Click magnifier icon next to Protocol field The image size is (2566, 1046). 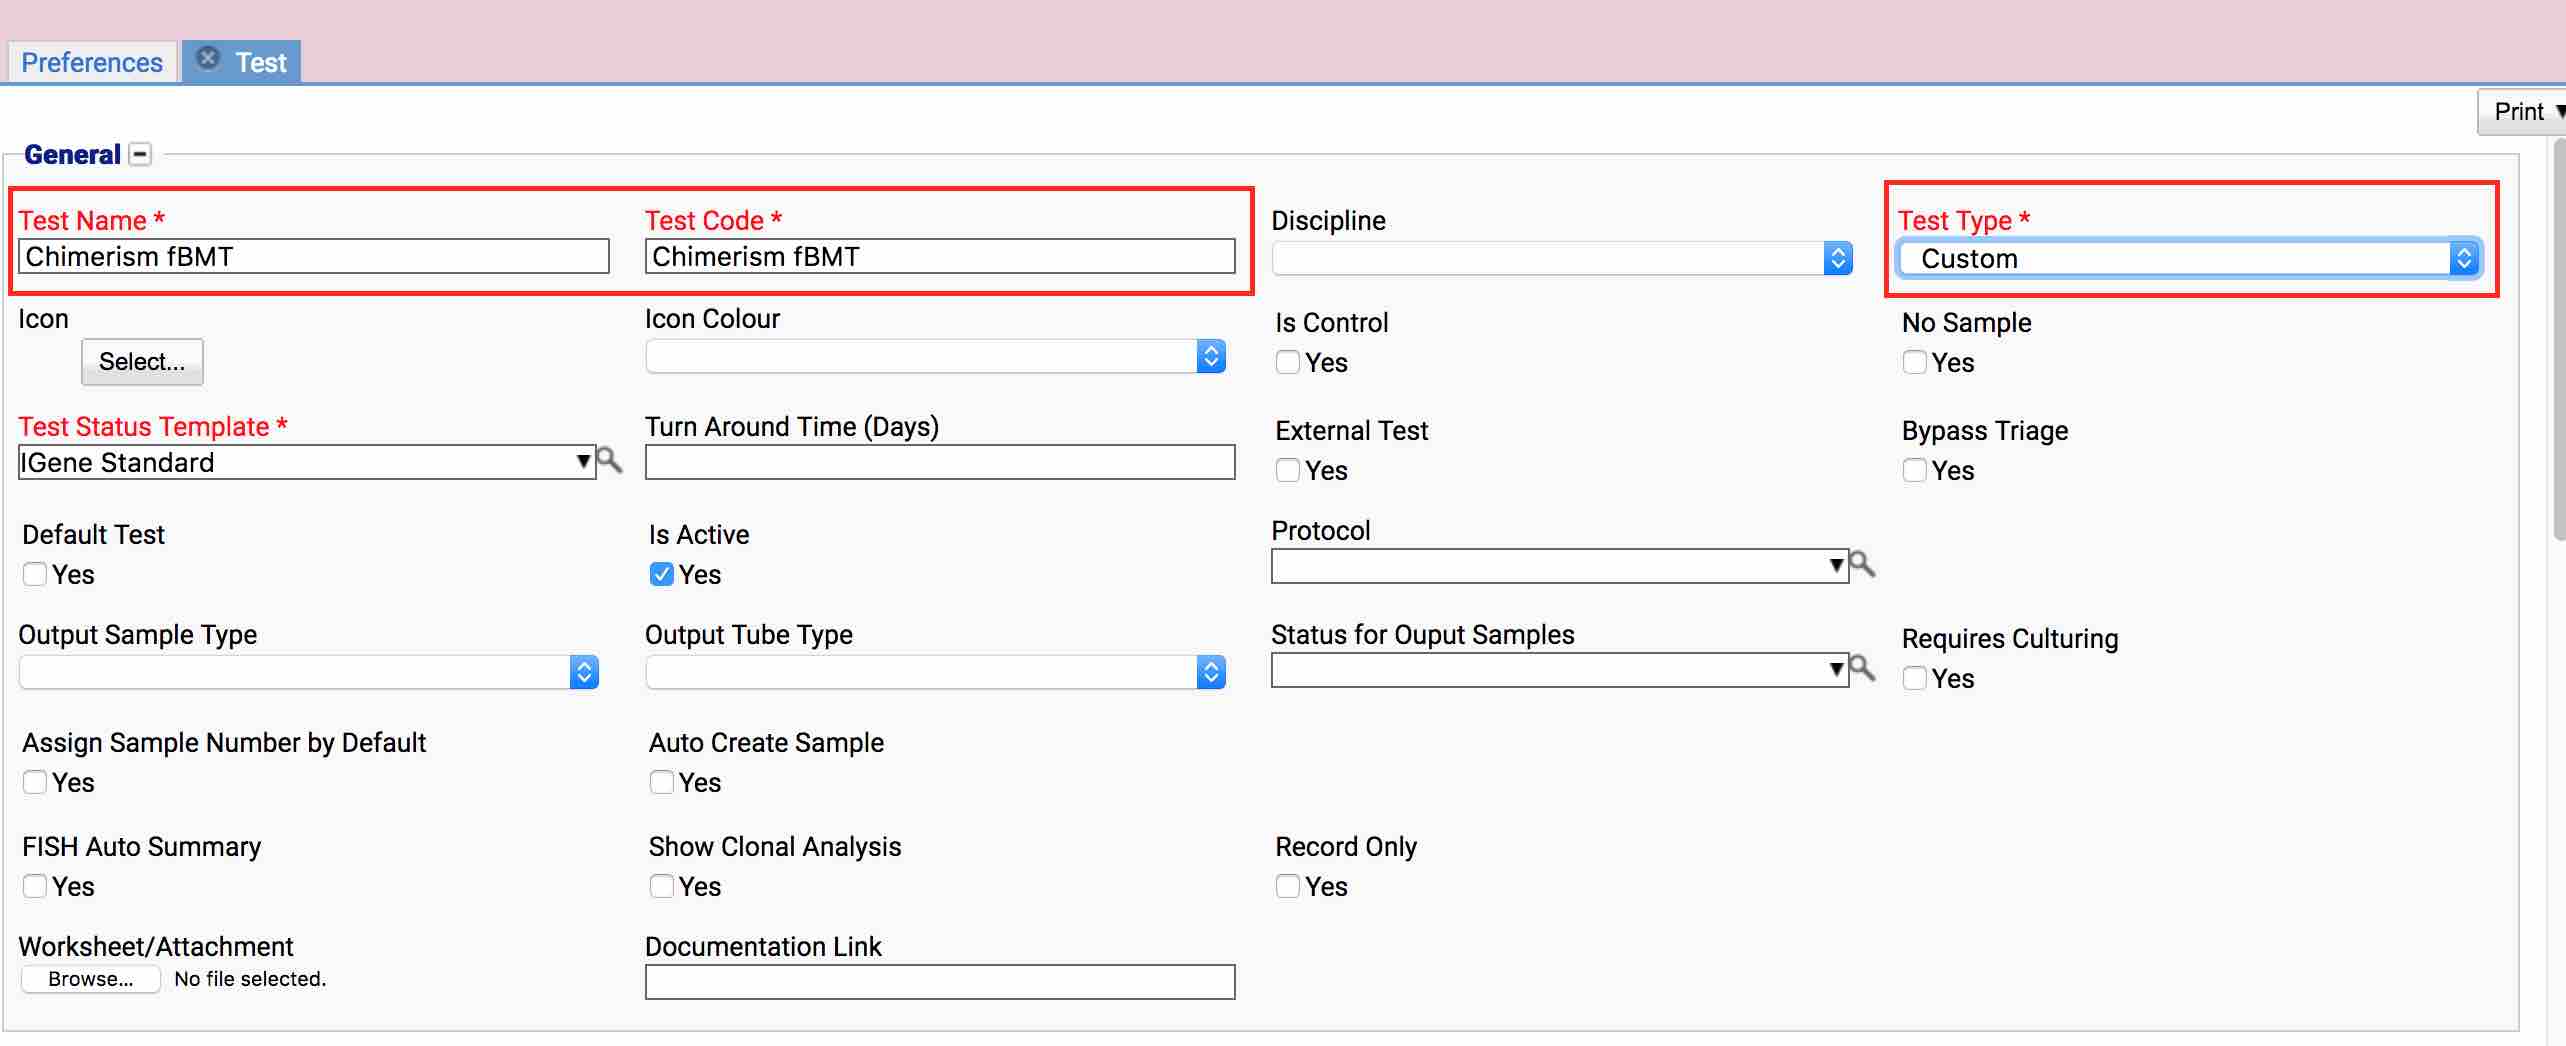[x=1862, y=565]
